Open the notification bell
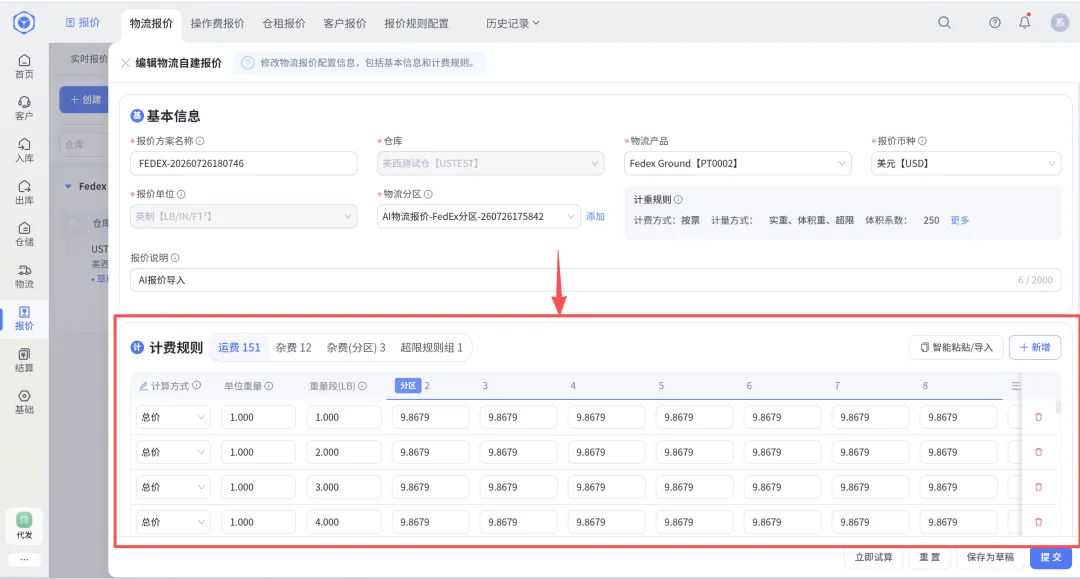 [x=1025, y=22]
